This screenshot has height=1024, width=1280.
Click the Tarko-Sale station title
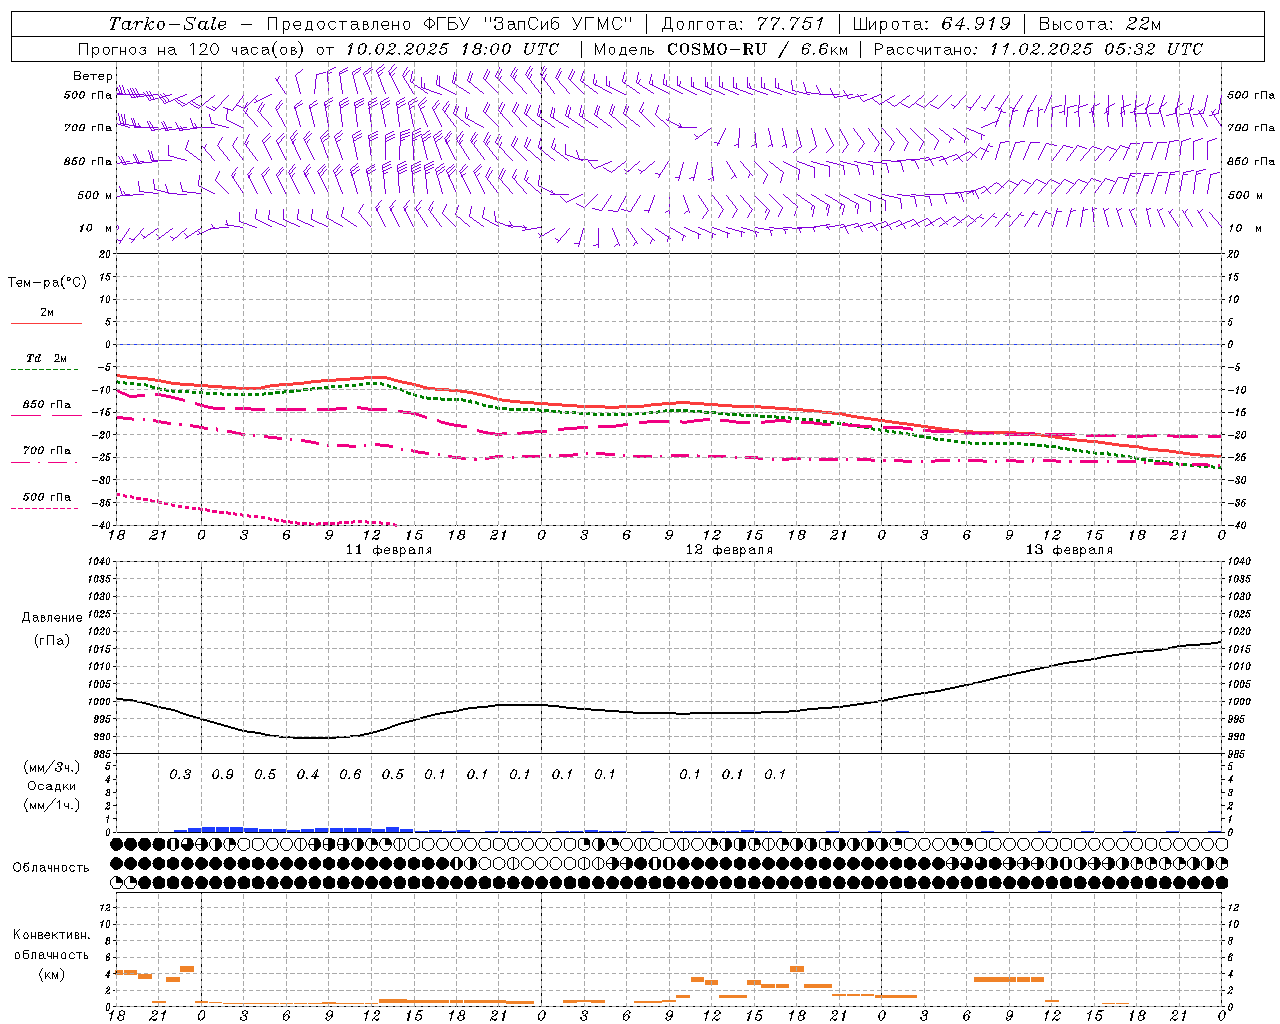pyautogui.click(x=168, y=24)
